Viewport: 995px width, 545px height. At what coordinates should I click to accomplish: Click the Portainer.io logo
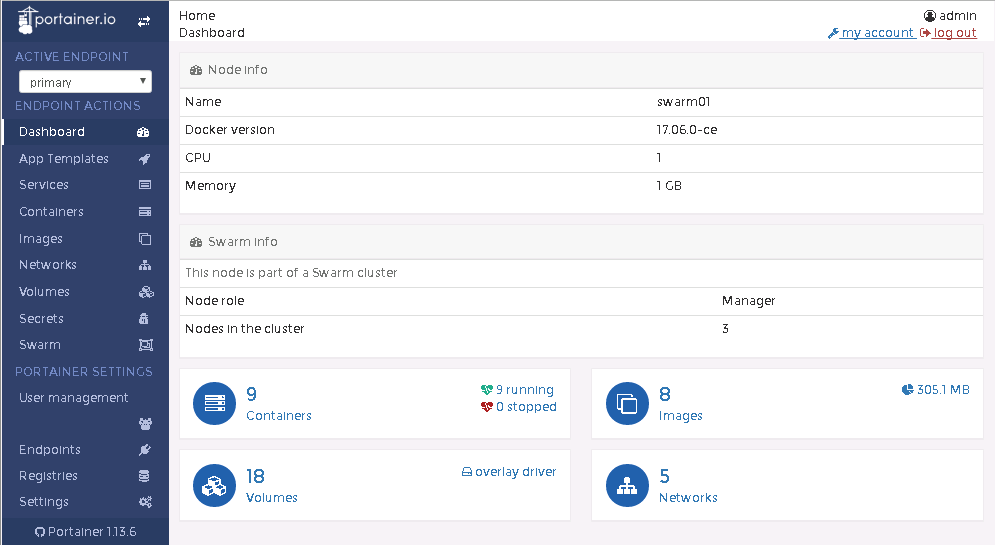point(67,20)
